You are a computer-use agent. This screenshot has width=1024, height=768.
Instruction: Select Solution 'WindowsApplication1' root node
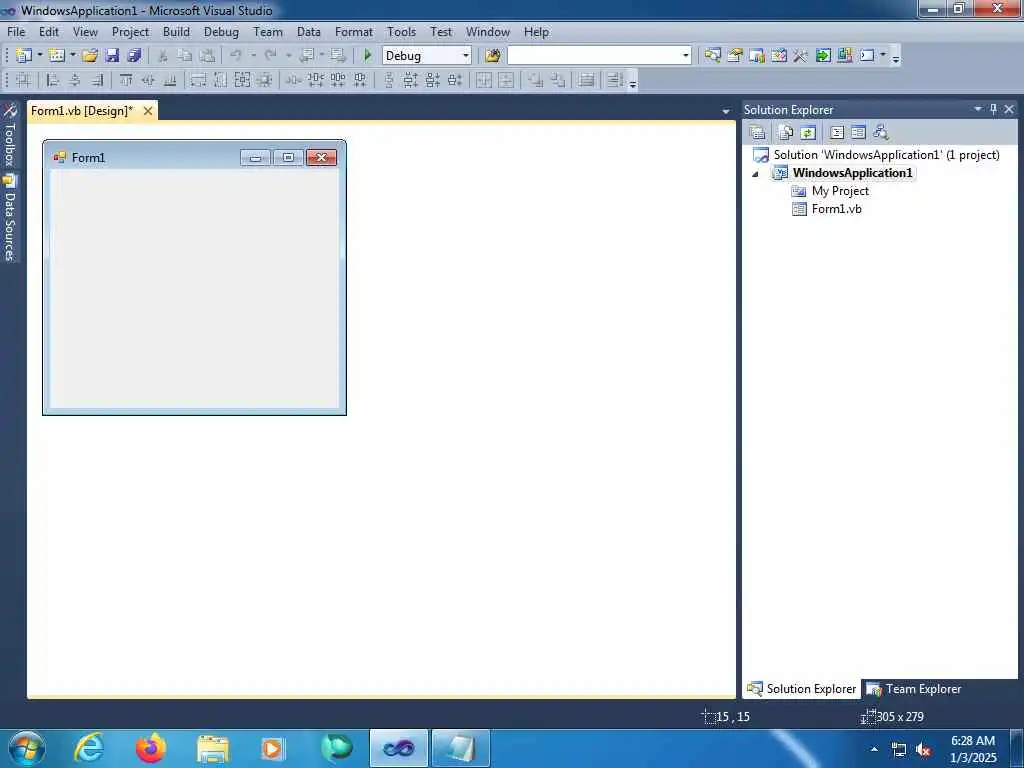(886, 155)
